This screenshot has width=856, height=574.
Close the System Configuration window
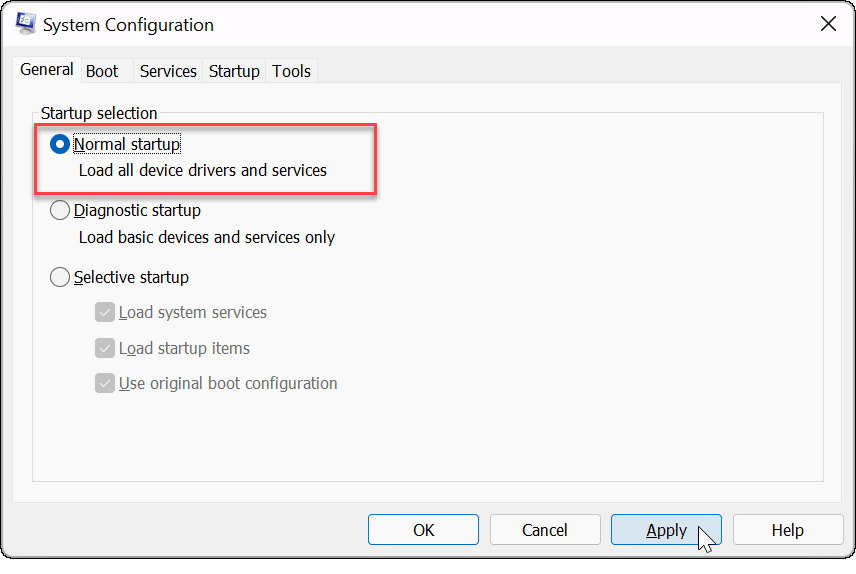point(828,25)
